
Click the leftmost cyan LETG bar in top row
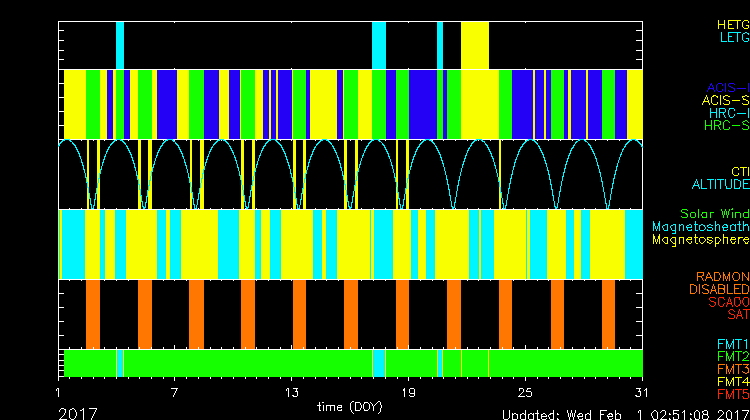tap(120, 45)
